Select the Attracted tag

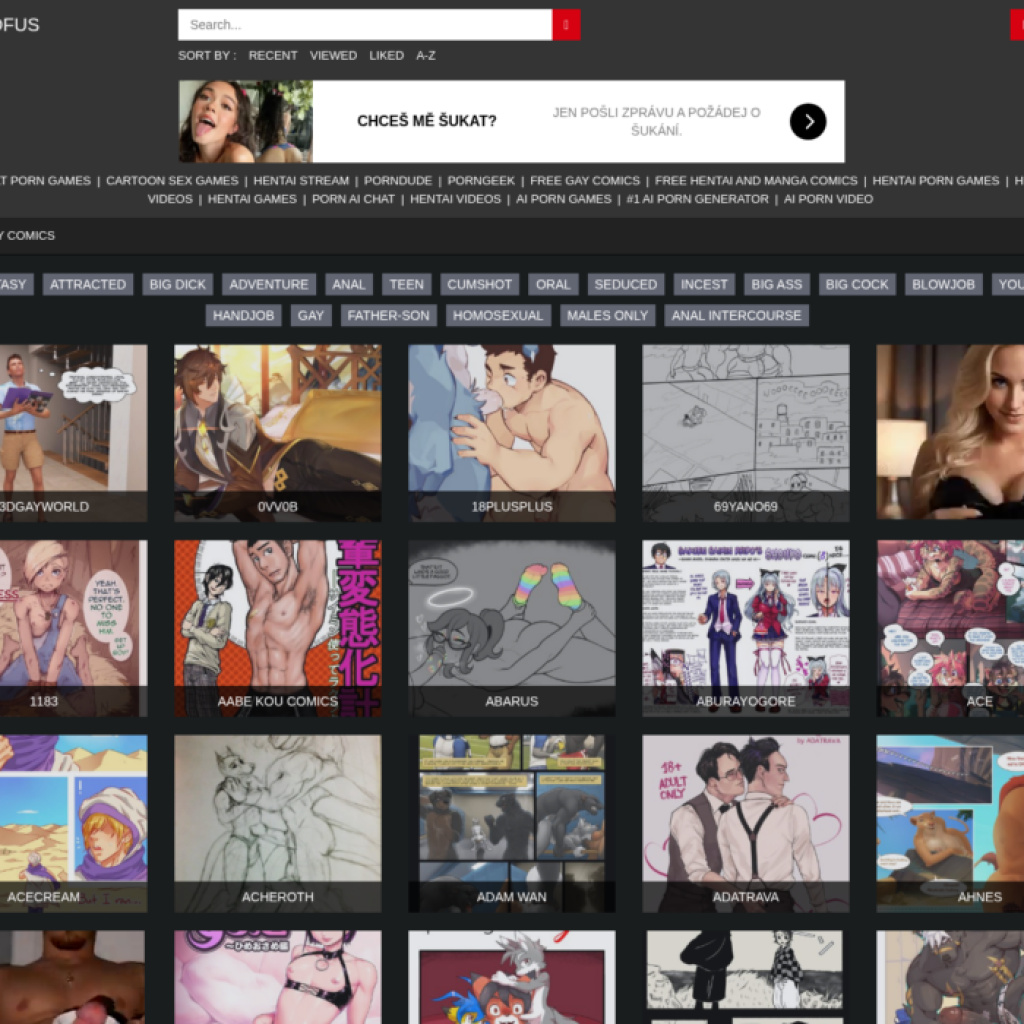88,285
